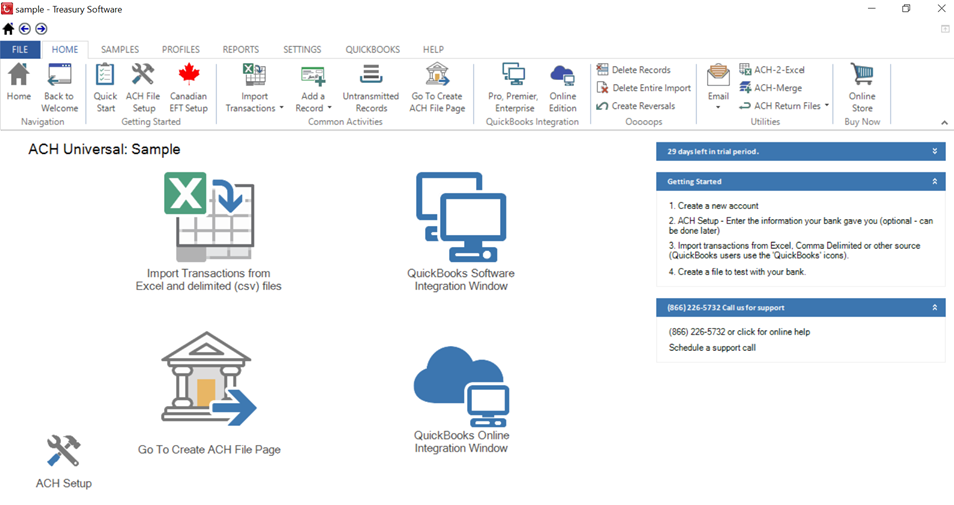This screenshot has height=505, width=954.
Task: Select the HOME tab
Action: click(64, 49)
